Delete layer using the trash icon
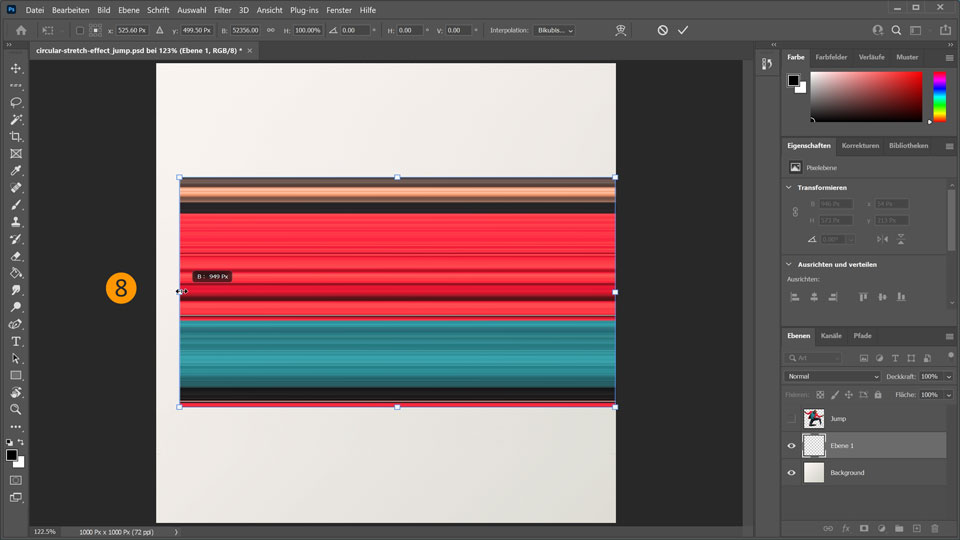This screenshot has width=960, height=540. (935, 528)
